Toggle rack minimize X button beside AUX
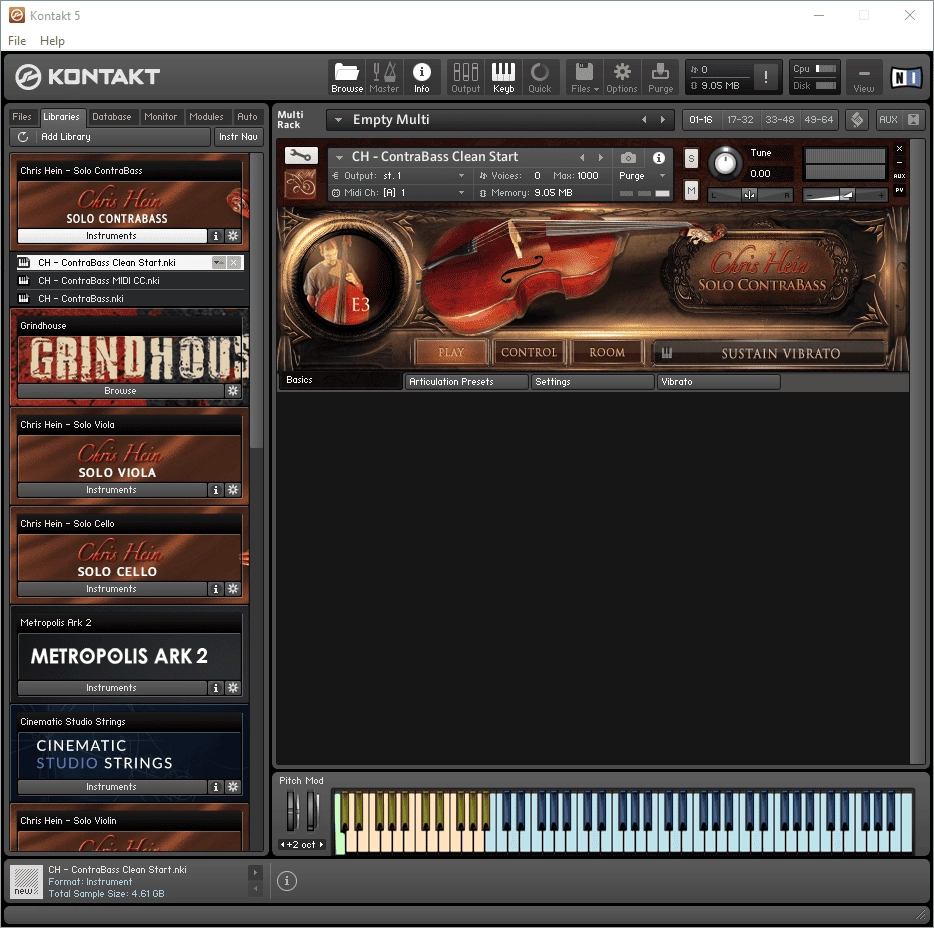The image size is (934, 928). tap(913, 120)
